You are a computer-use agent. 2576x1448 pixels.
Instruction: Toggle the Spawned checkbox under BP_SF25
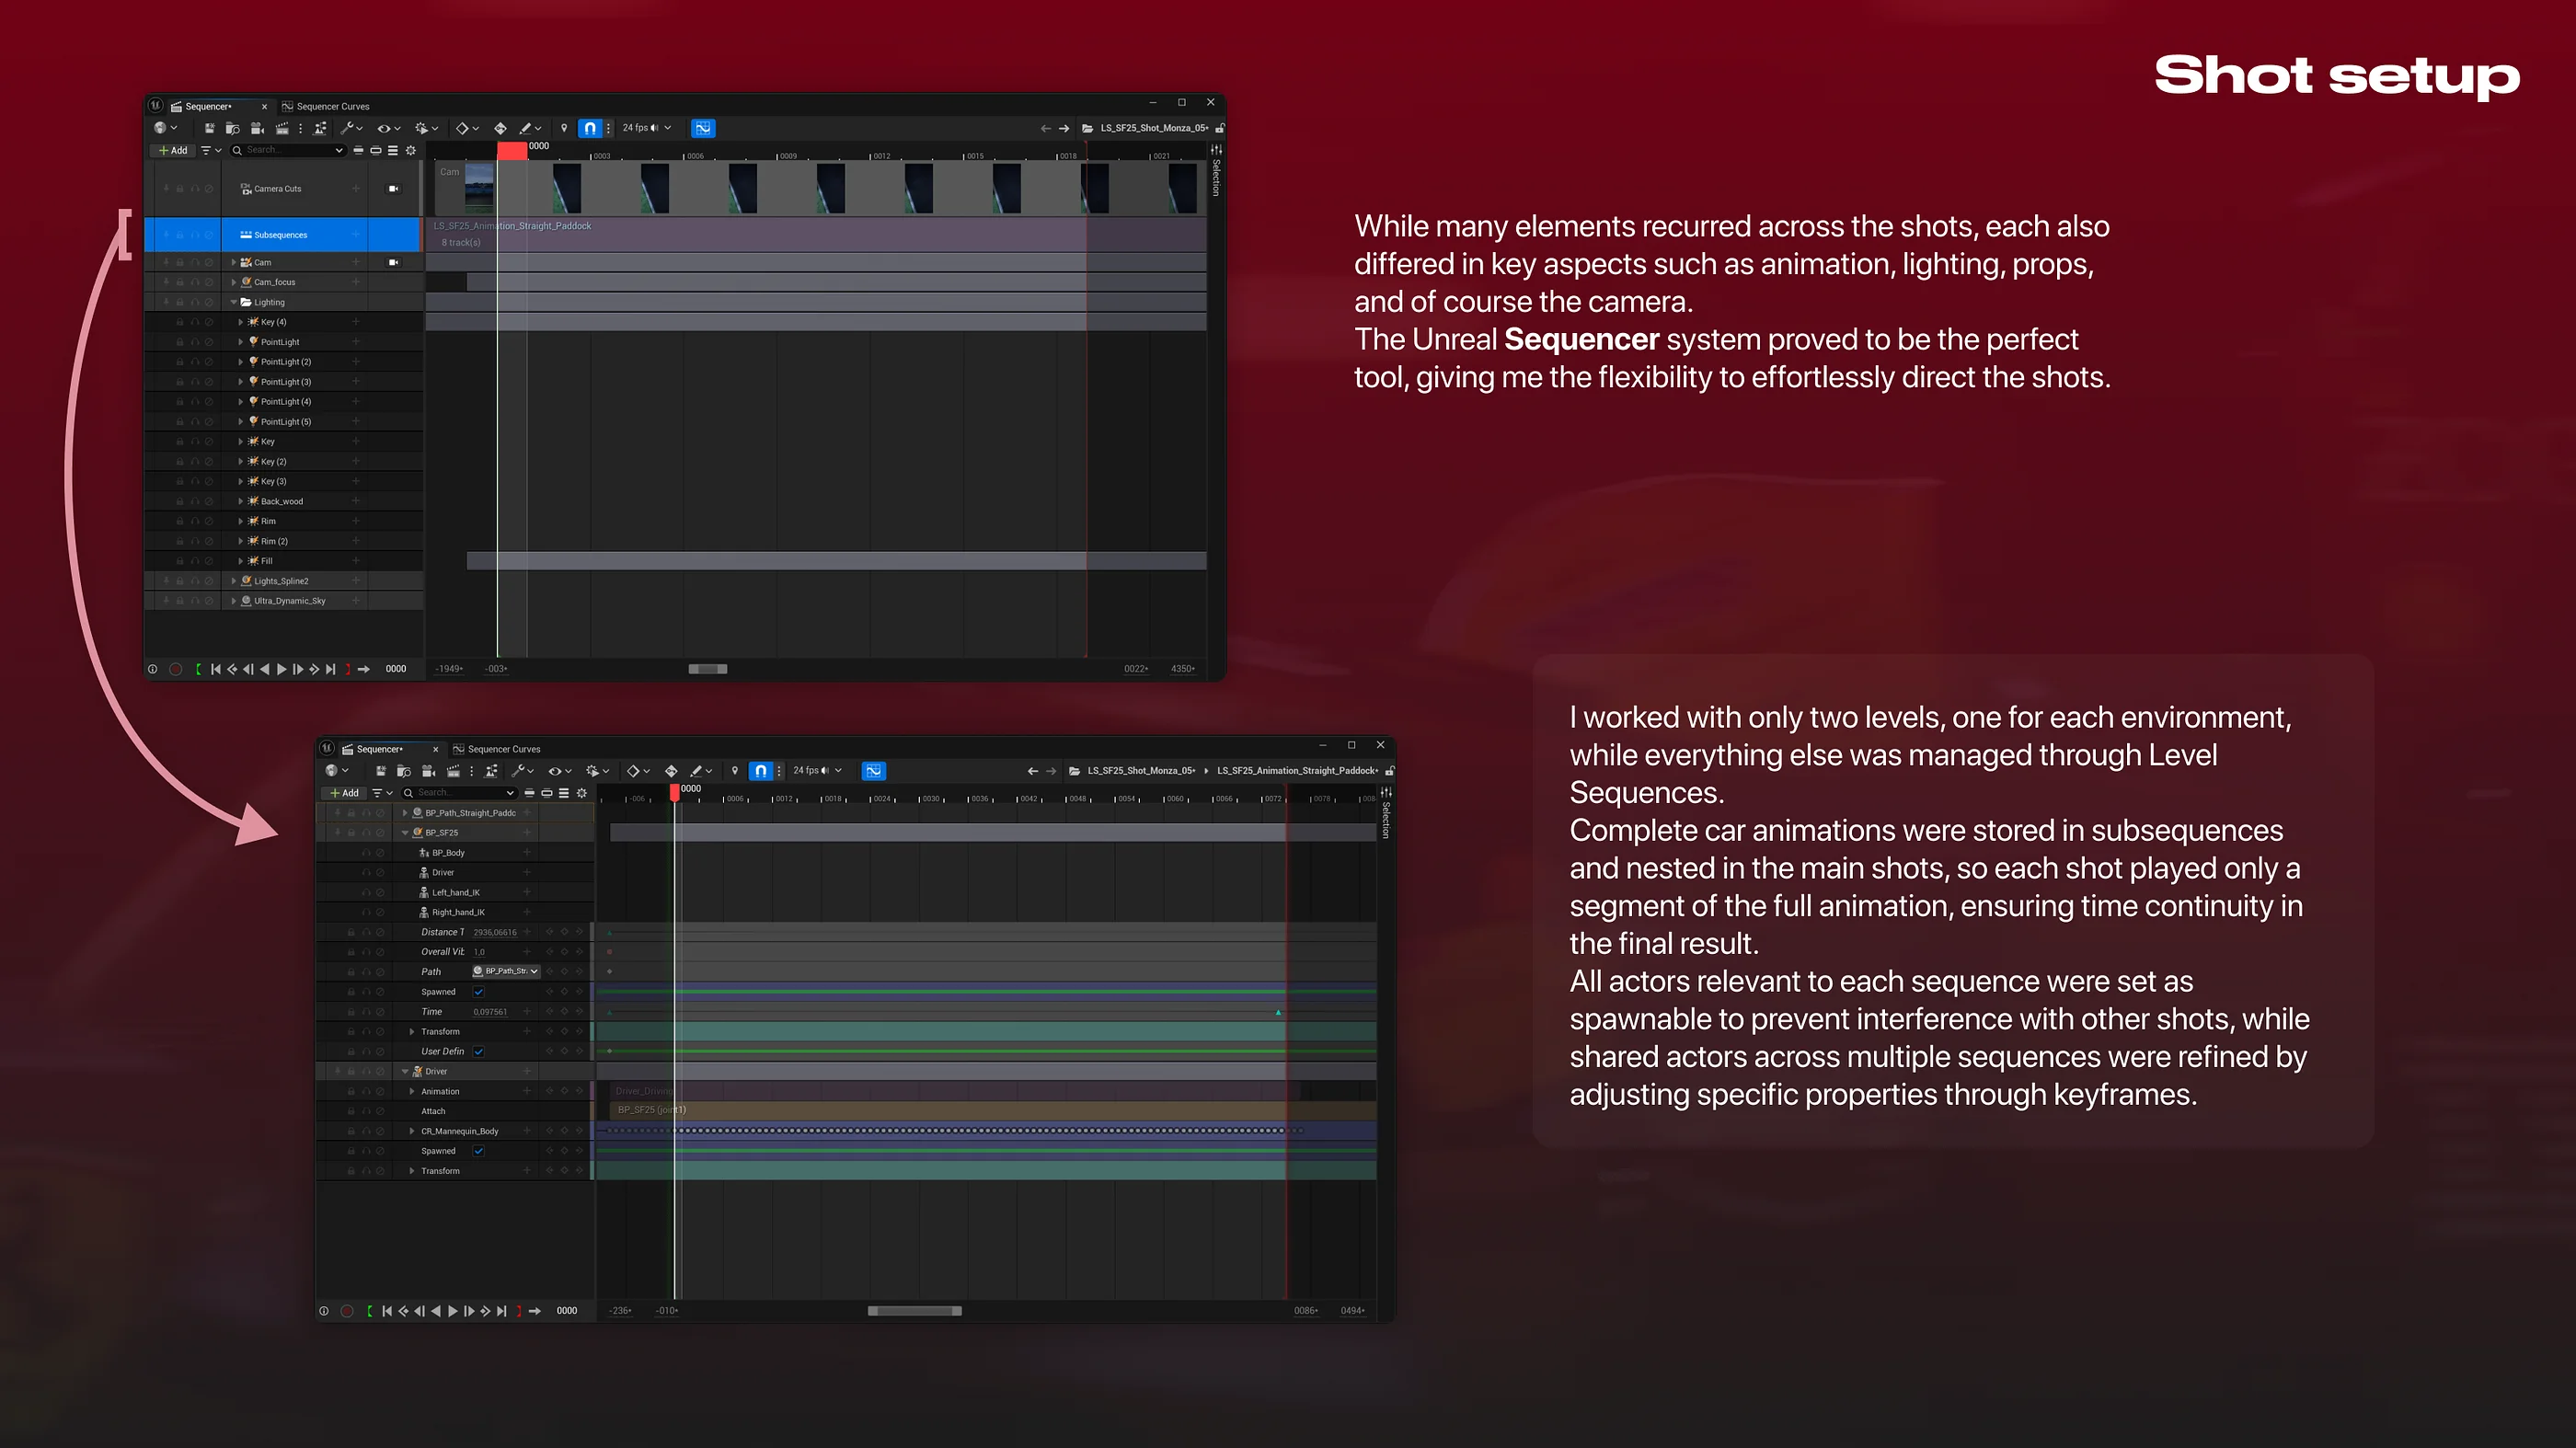(x=478, y=992)
